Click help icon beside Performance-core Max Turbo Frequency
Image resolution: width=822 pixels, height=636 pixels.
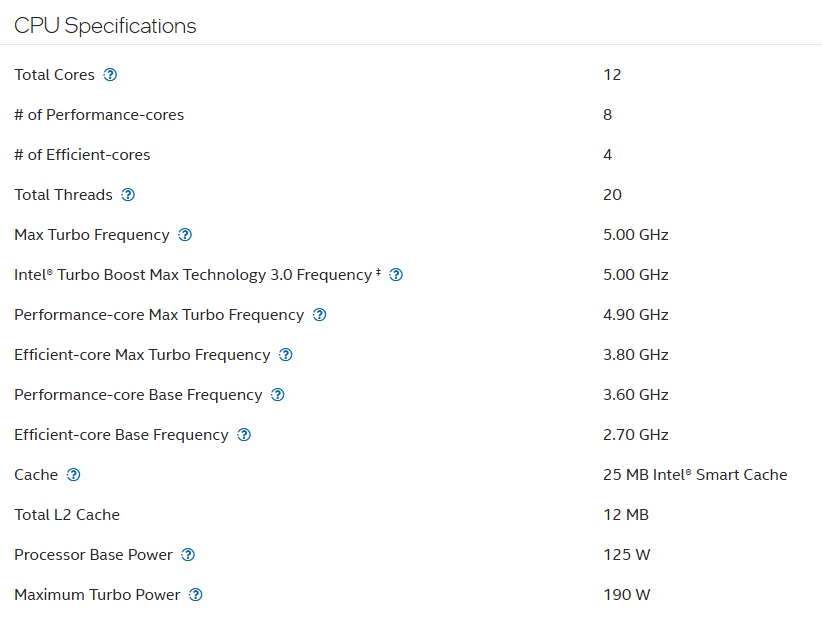point(320,315)
